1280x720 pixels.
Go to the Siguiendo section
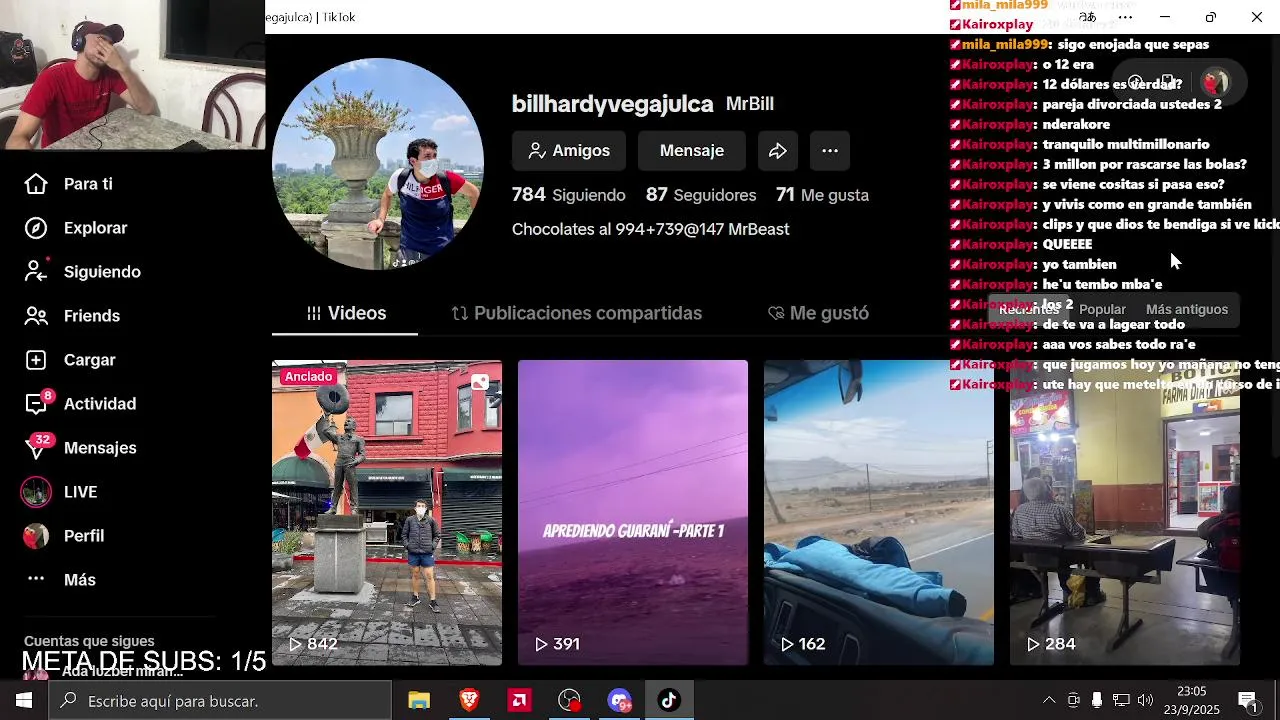point(82,272)
